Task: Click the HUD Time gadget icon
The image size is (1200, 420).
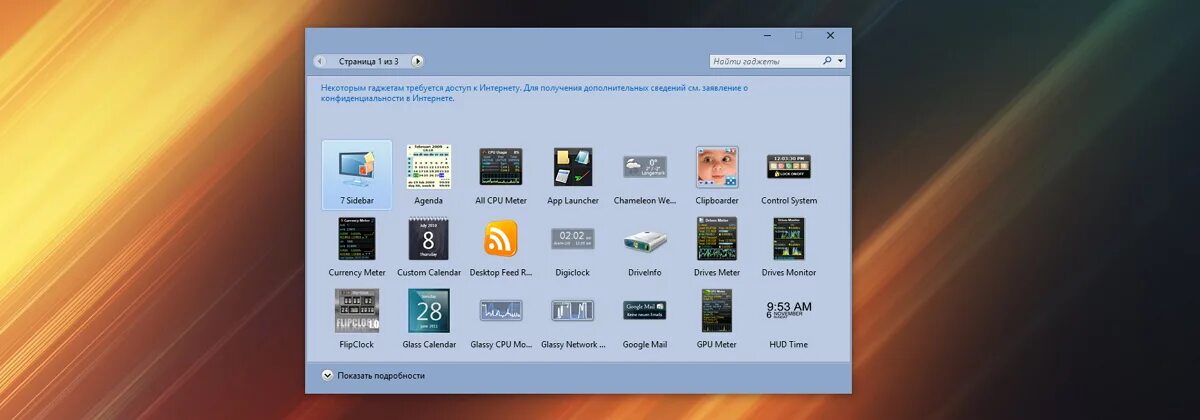Action: [789, 308]
